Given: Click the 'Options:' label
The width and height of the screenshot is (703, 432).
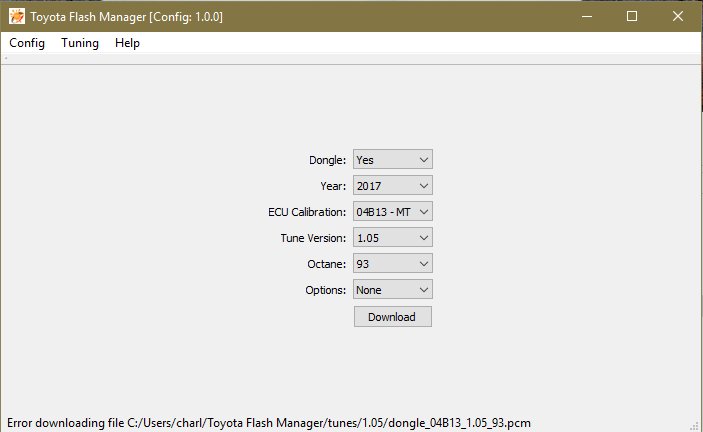Looking at the screenshot, I should click(325, 290).
